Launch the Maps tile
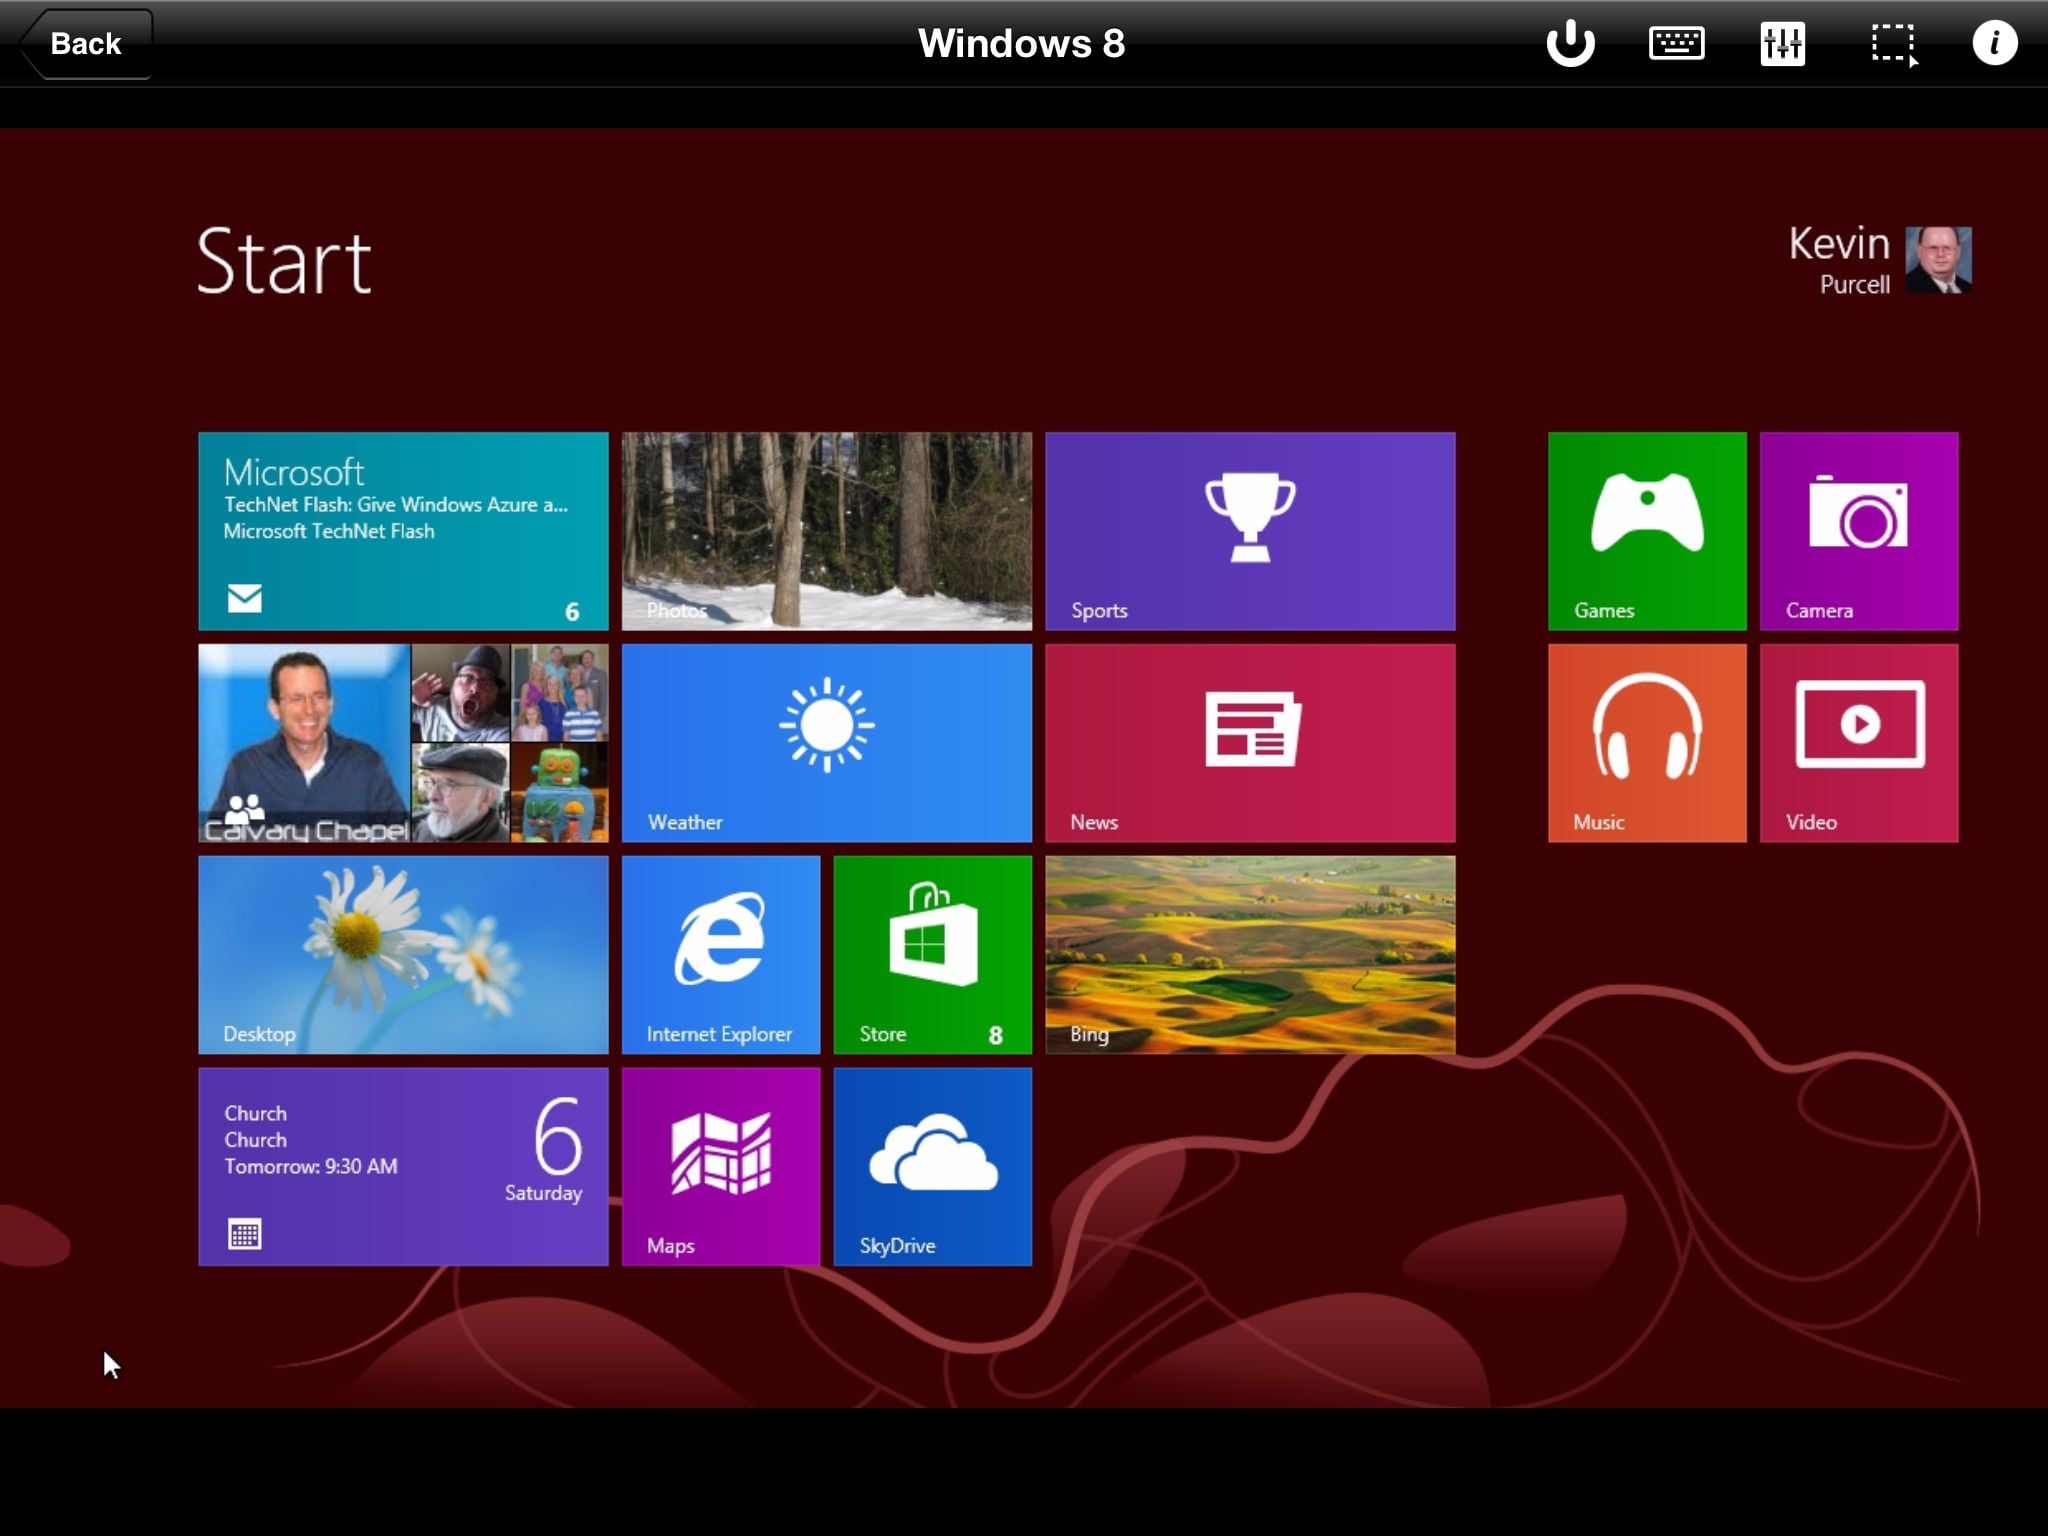Screen dimensions: 2048x1536 pos(721,1167)
